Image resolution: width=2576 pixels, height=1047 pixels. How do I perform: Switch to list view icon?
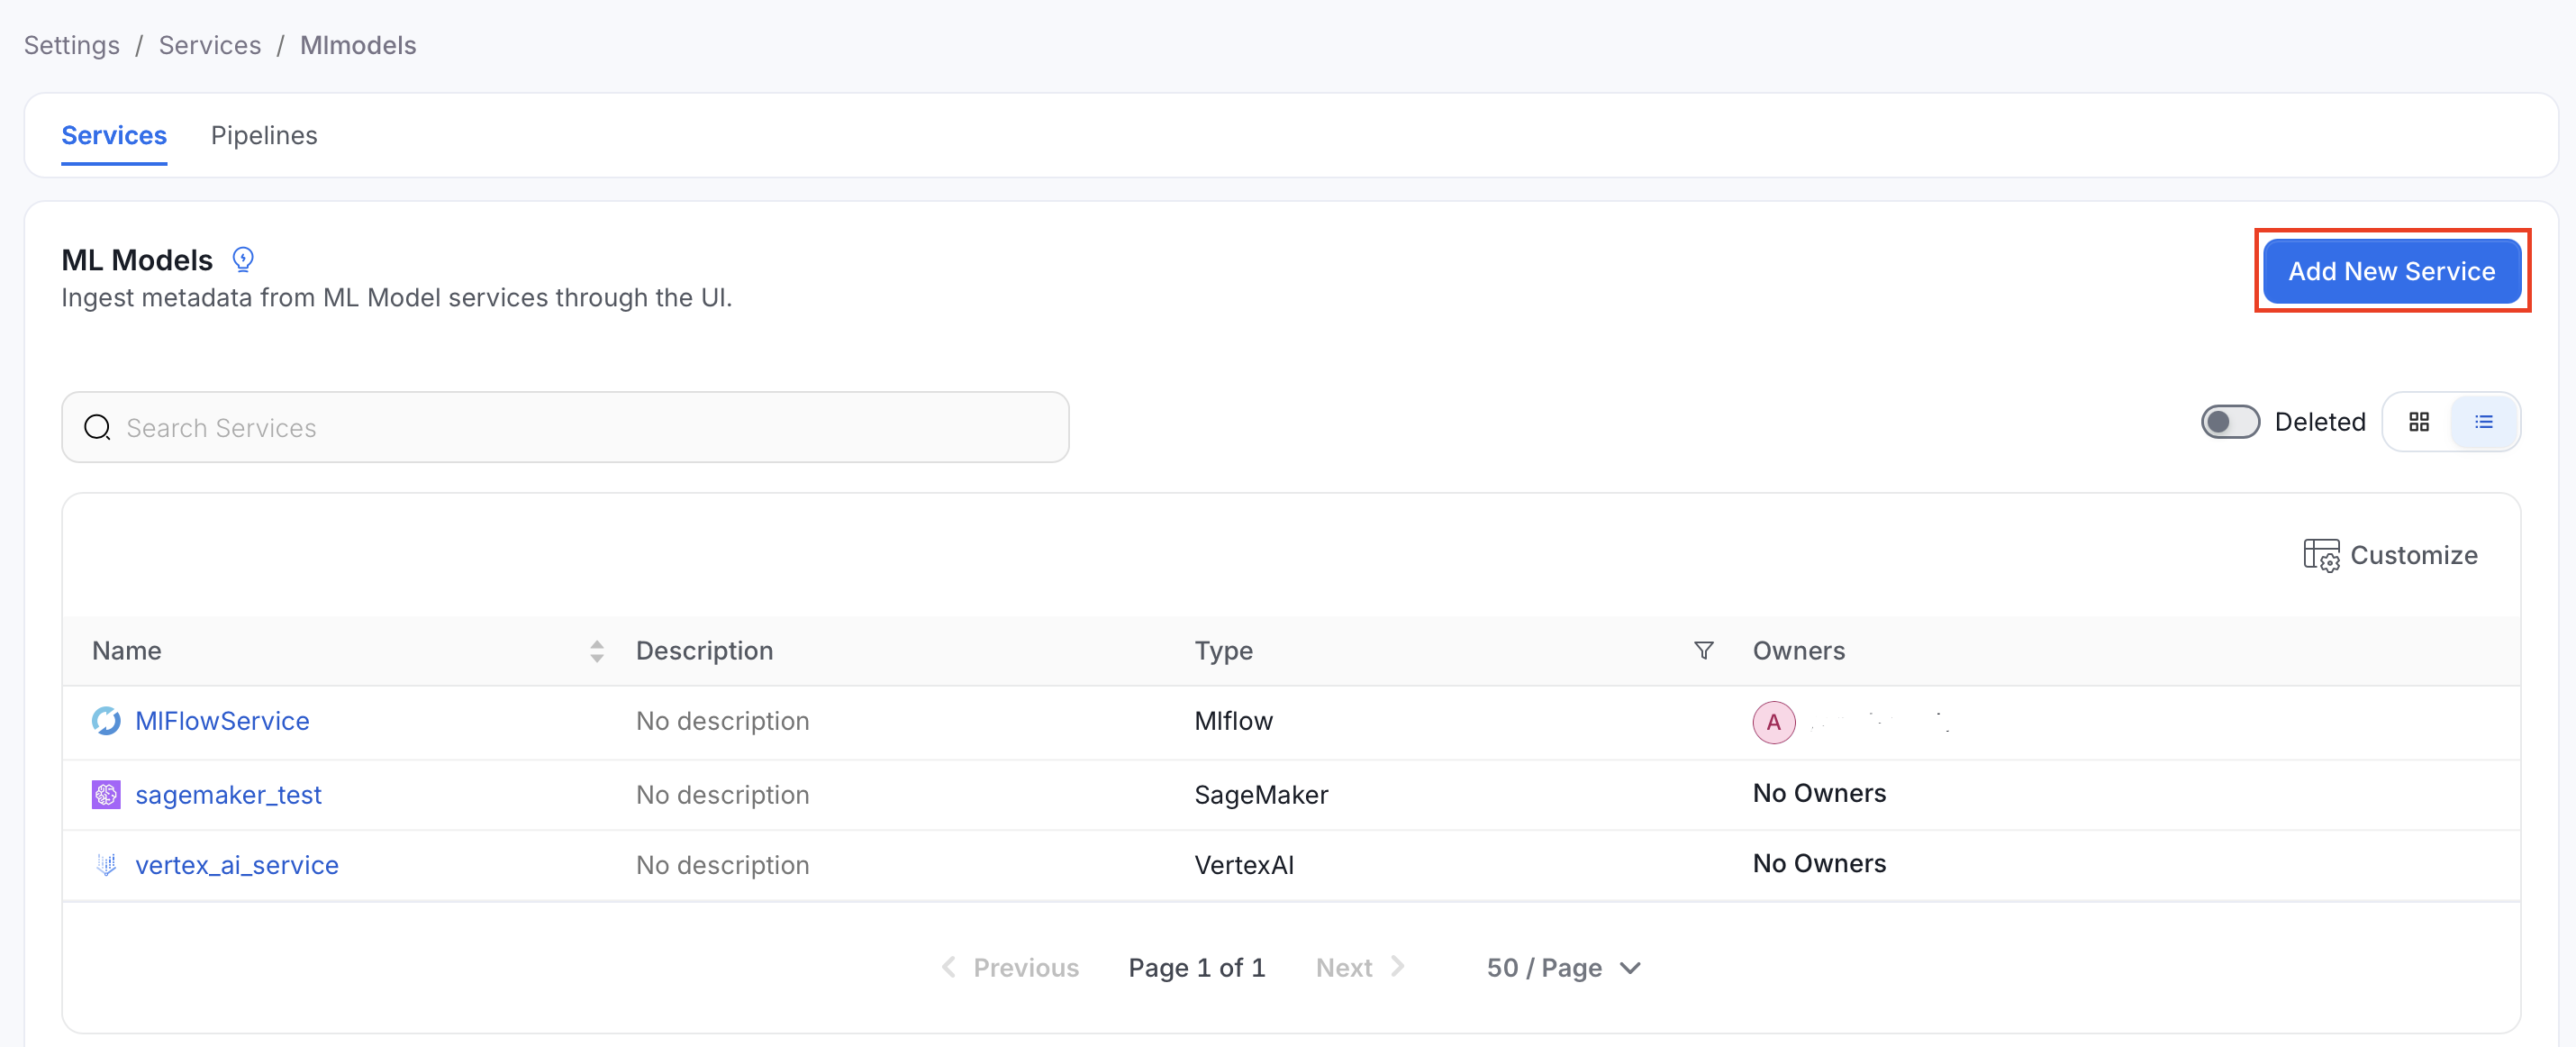pos(2484,422)
